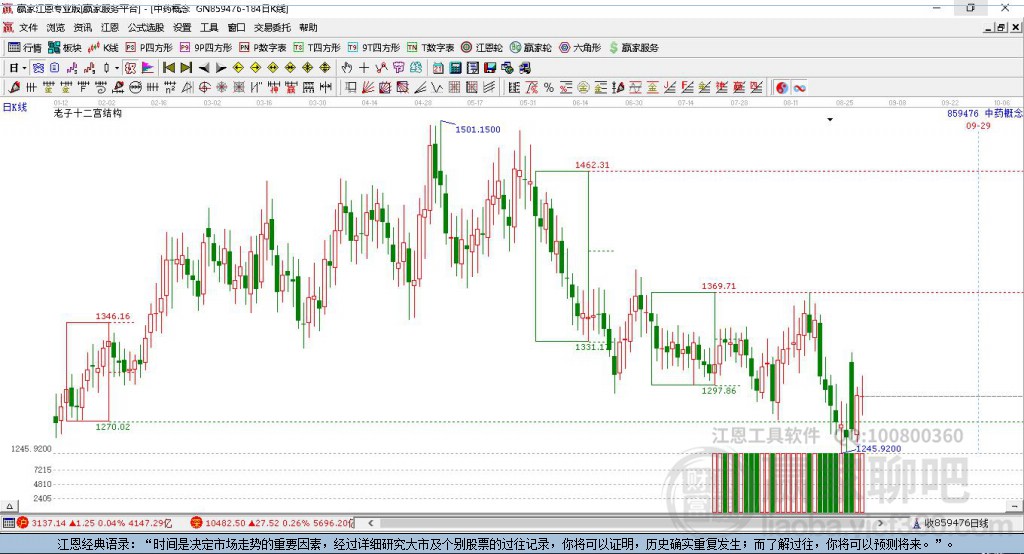Open the 设置 menu
This screenshot has height=554, width=1024.
point(182,27)
